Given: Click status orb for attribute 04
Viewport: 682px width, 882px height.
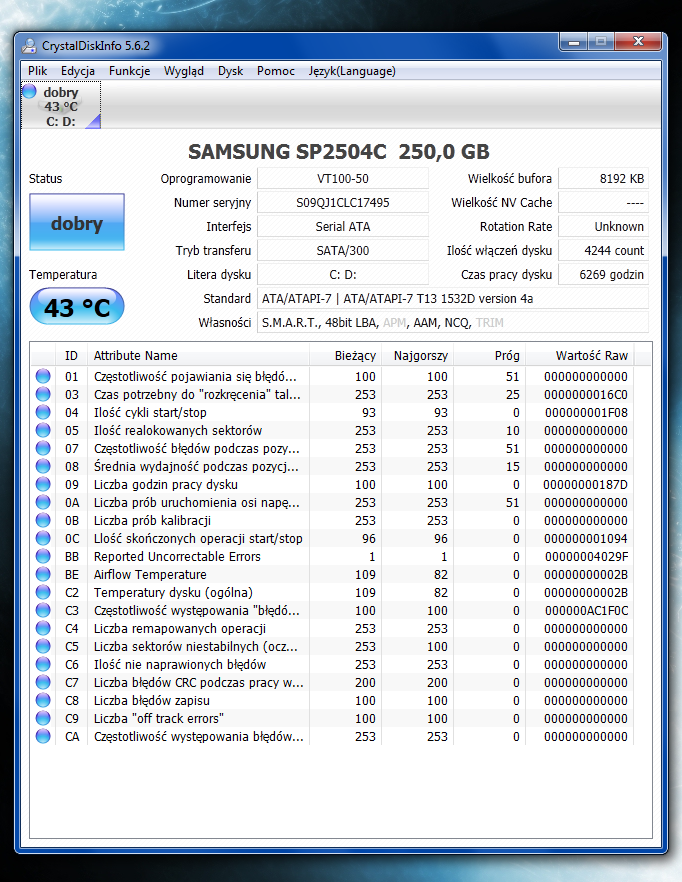Looking at the screenshot, I should point(43,412).
